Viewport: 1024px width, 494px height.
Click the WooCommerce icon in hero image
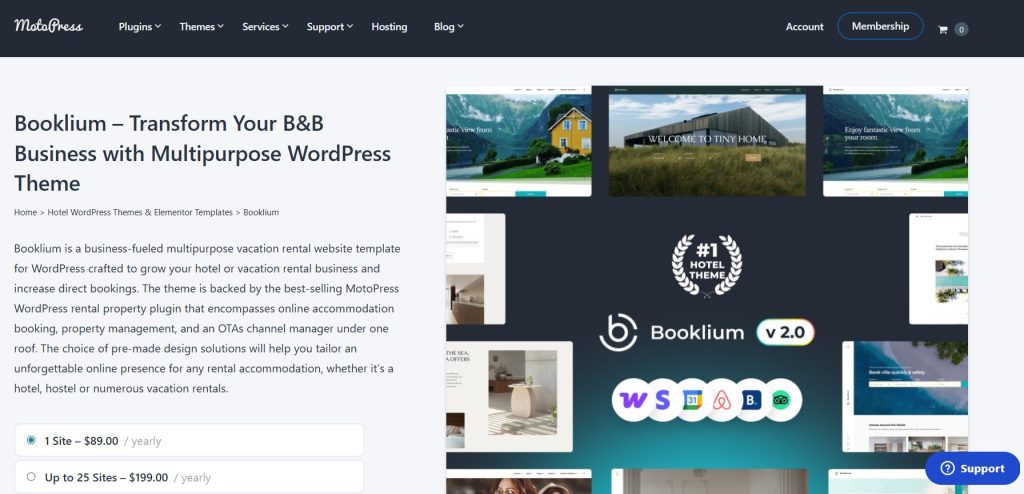pyautogui.click(x=632, y=400)
